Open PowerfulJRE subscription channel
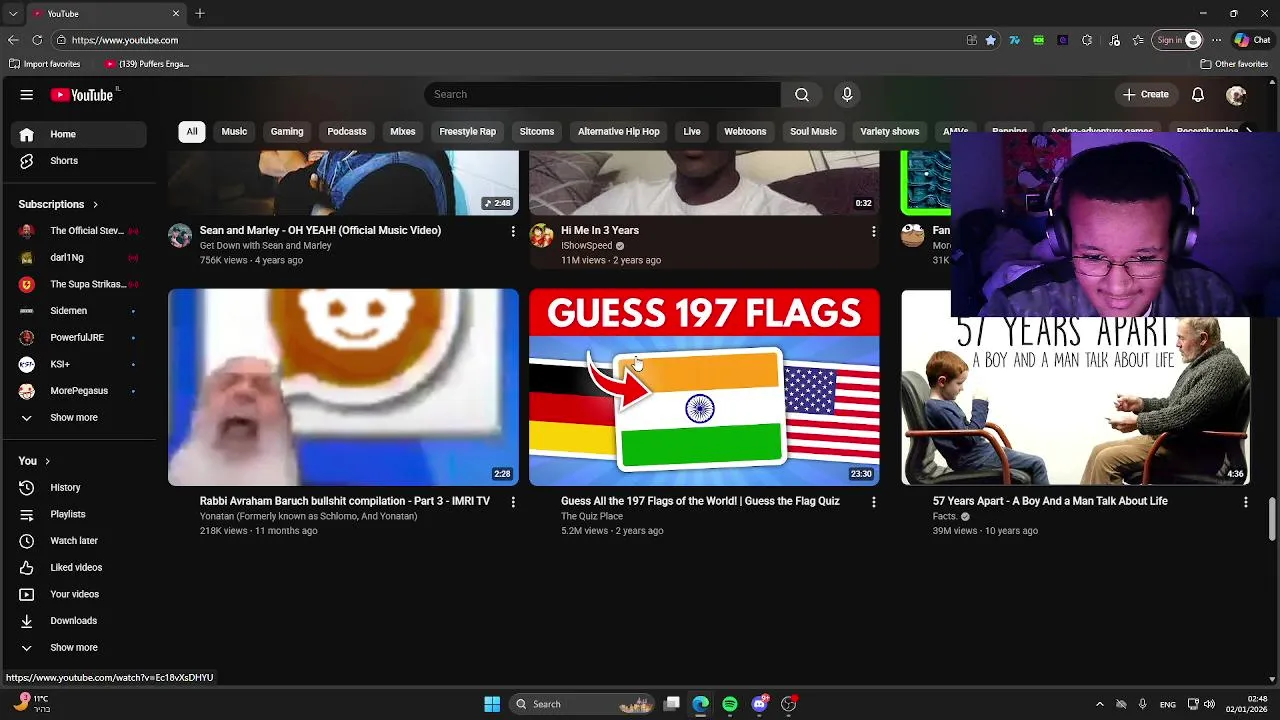This screenshot has height=720, width=1280. (x=78, y=337)
